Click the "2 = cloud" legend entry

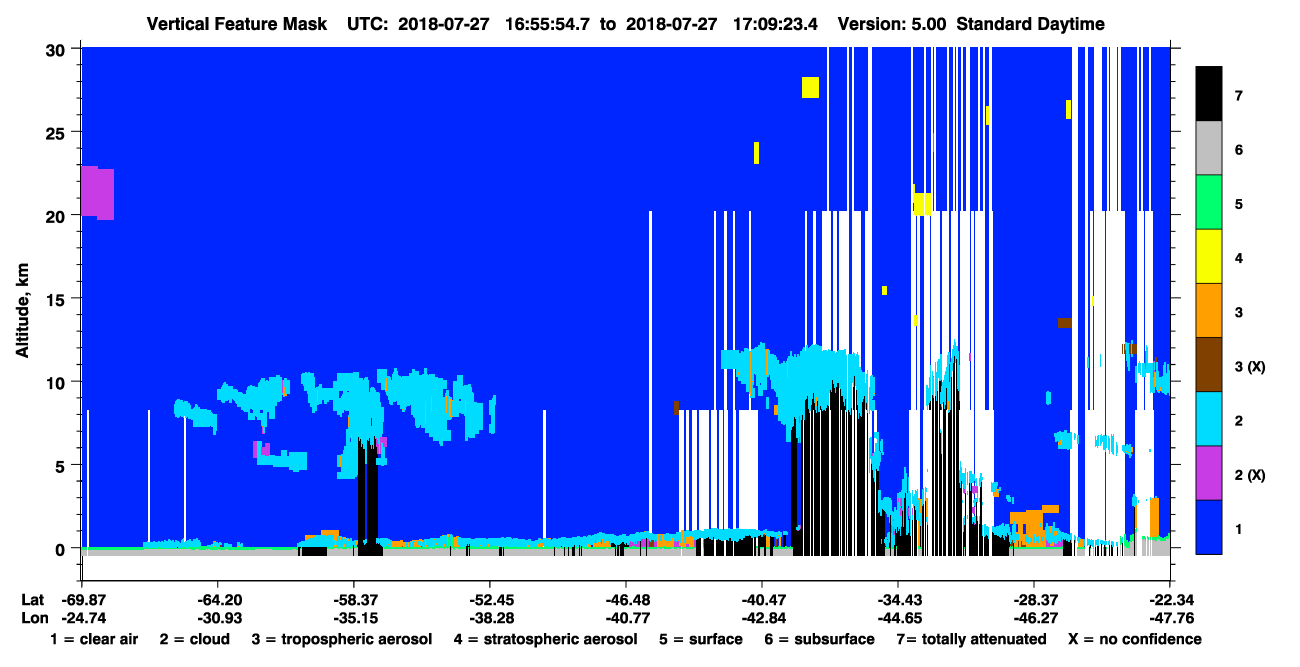point(194,639)
